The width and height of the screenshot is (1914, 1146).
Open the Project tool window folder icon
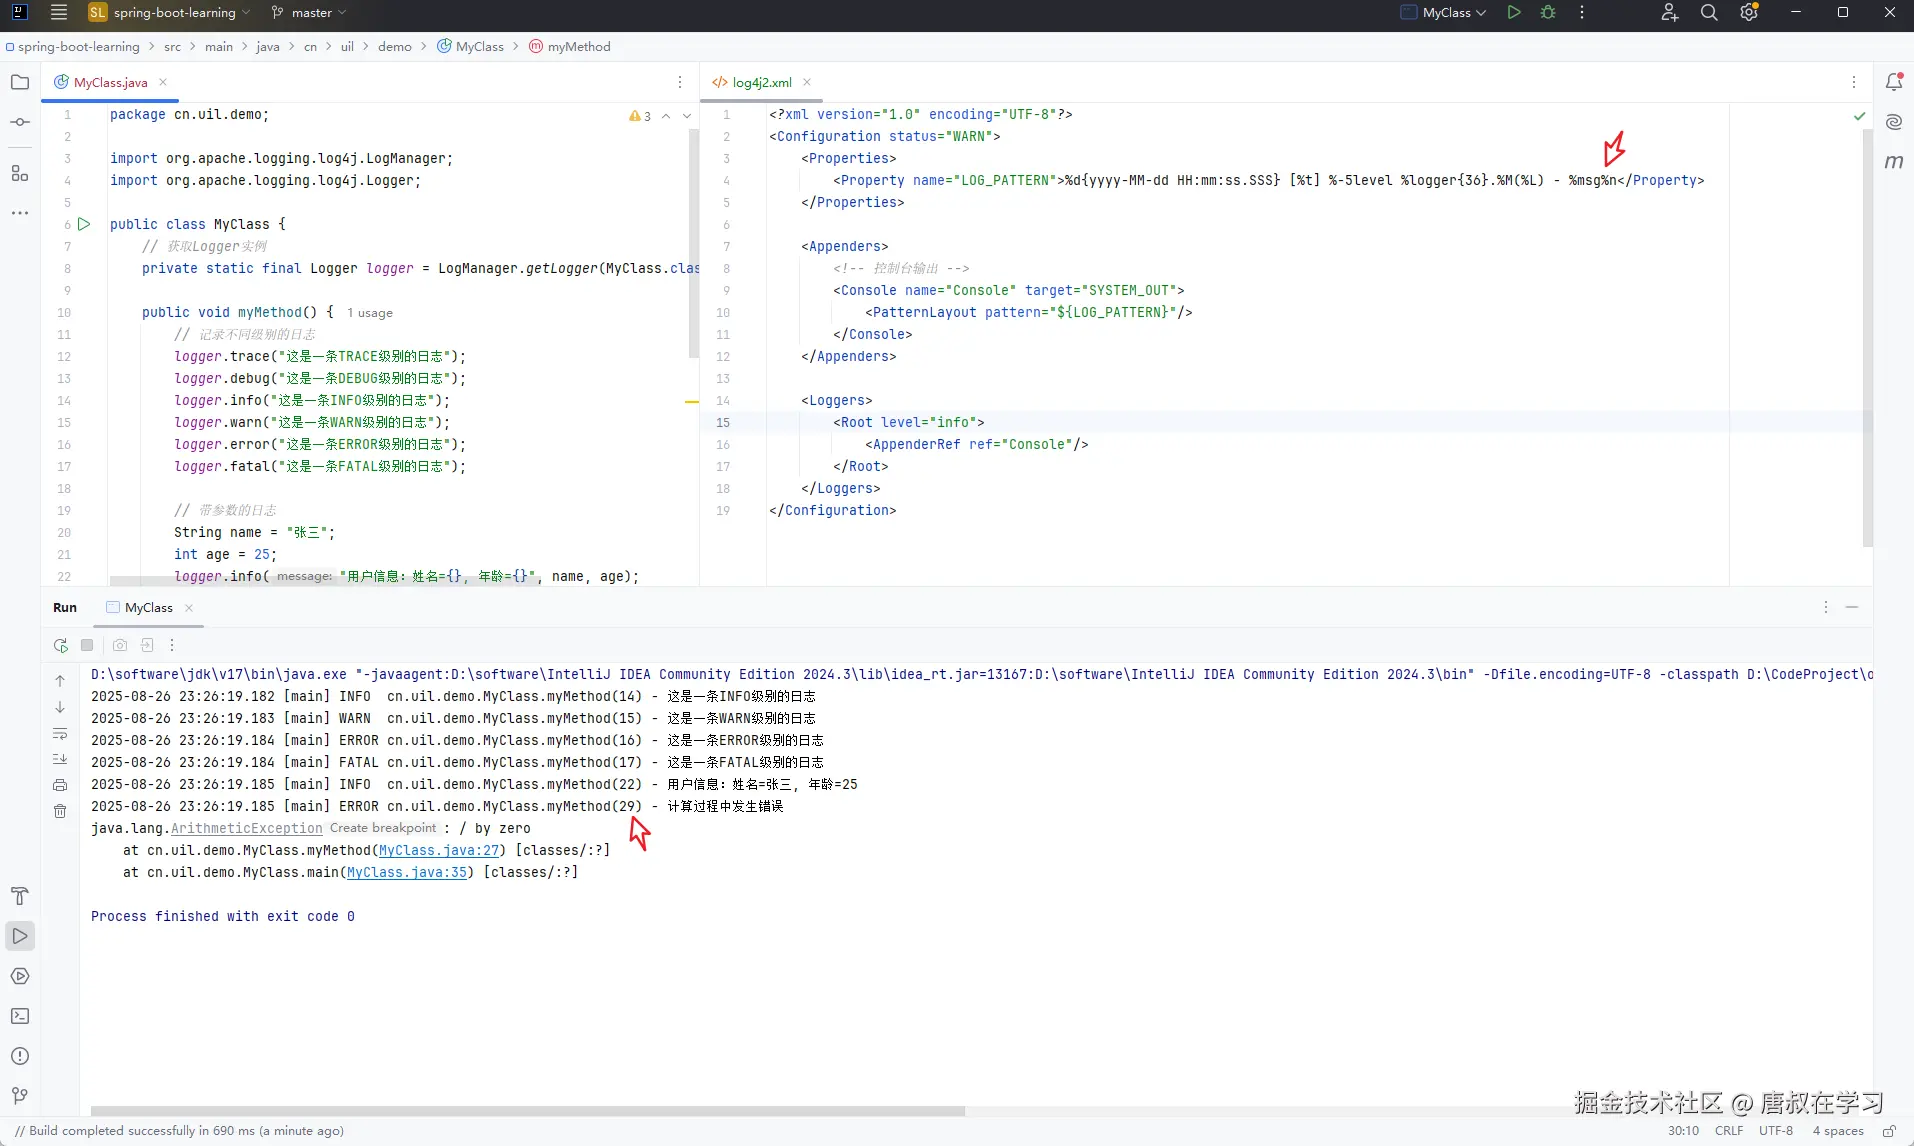[20, 82]
